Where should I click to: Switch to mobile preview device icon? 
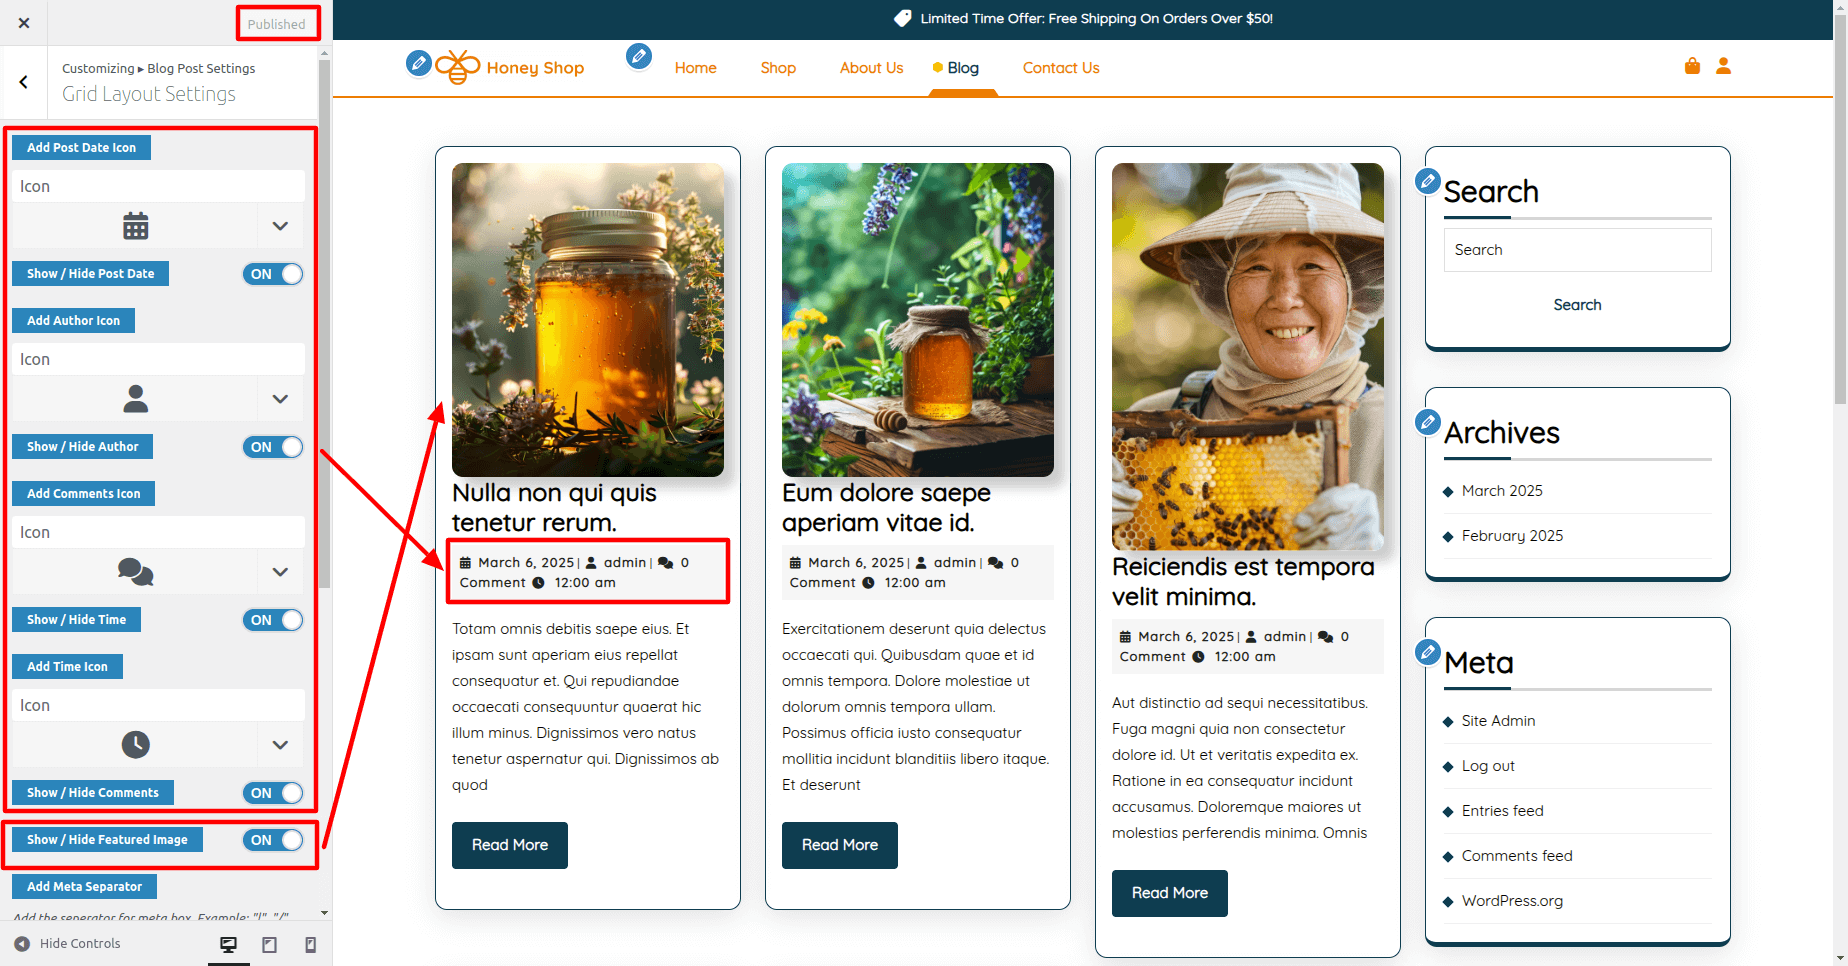310,945
